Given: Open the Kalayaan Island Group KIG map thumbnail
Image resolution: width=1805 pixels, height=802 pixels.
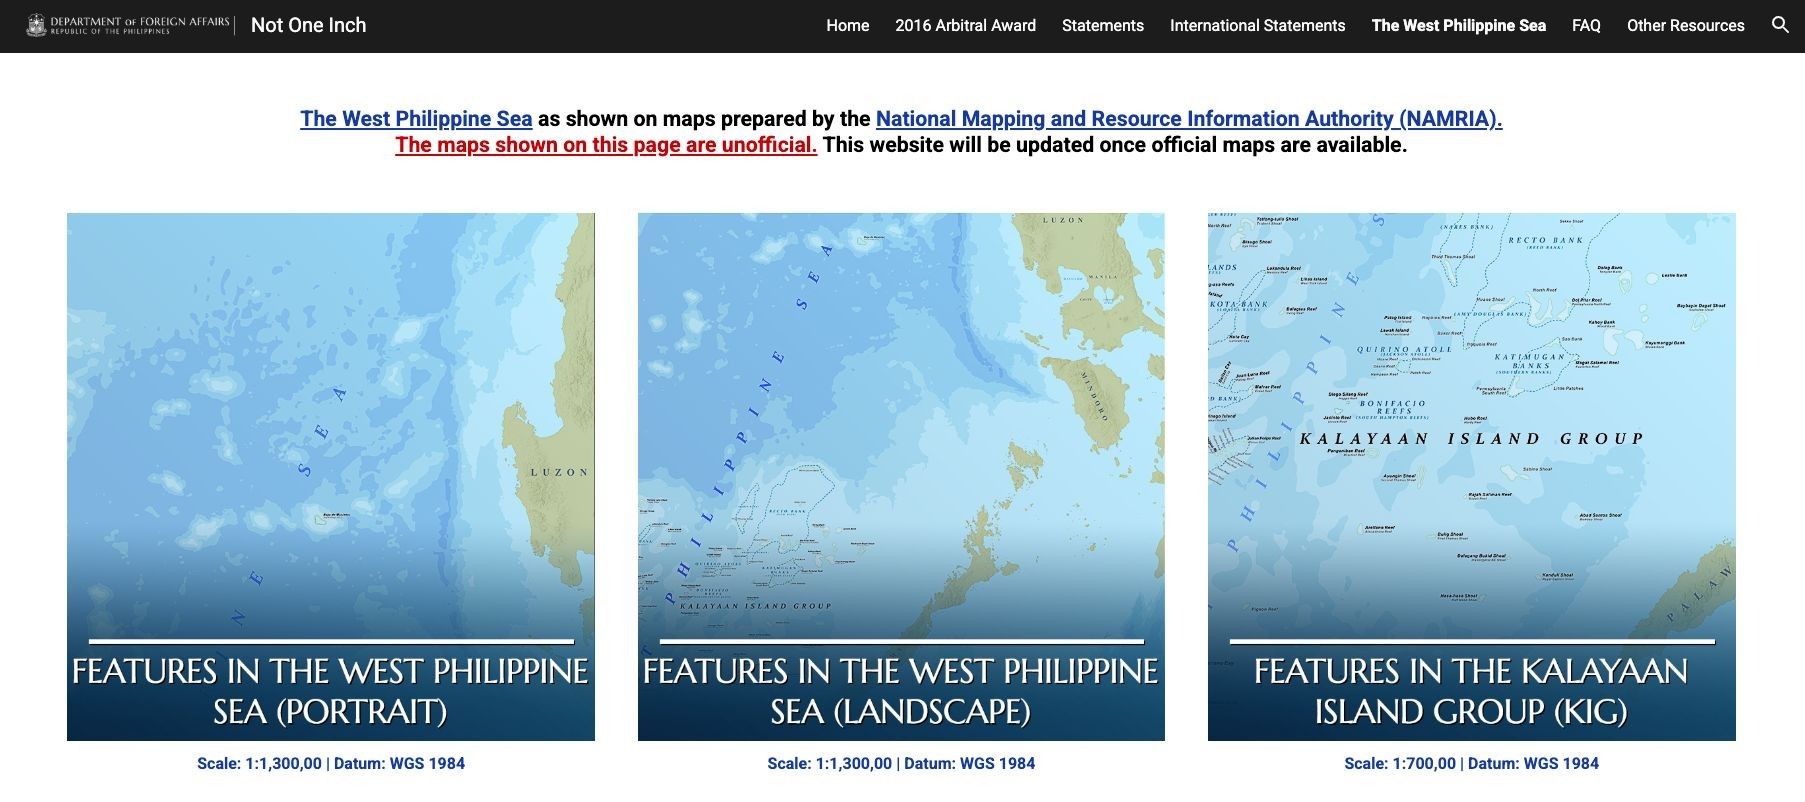Looking at the screenshot, I should pos(1471,477).
